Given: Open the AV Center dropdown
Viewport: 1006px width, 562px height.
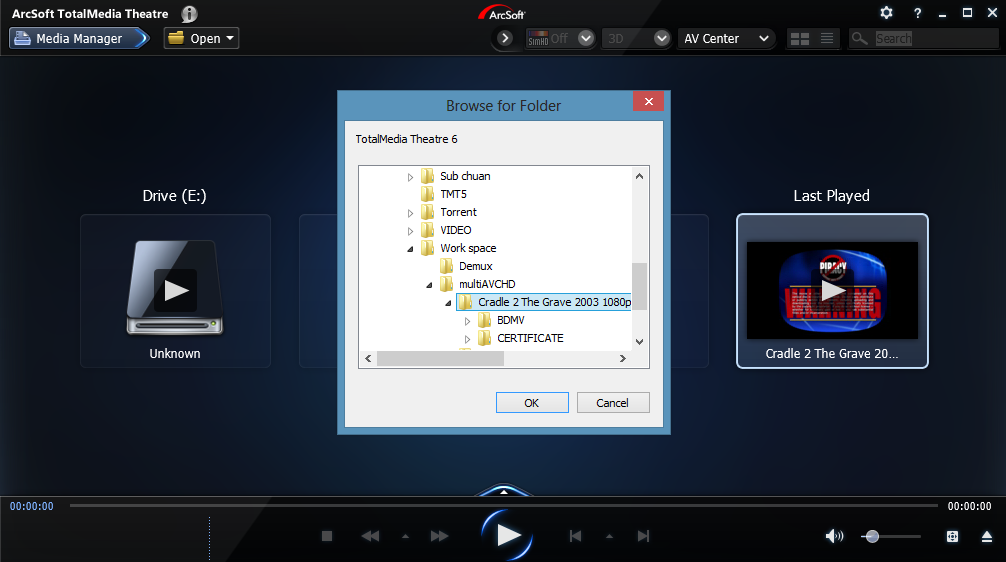Looking at the screenshot, I should click(726, 38).
